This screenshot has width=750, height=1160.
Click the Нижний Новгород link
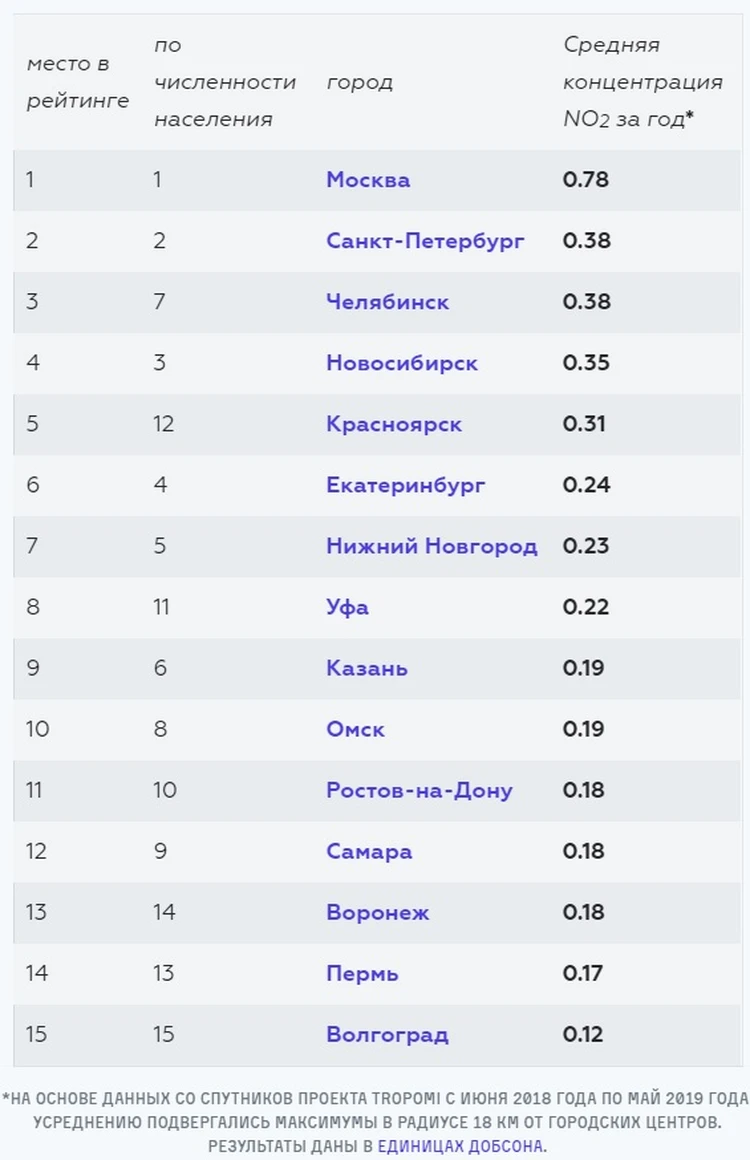(431, 546)
